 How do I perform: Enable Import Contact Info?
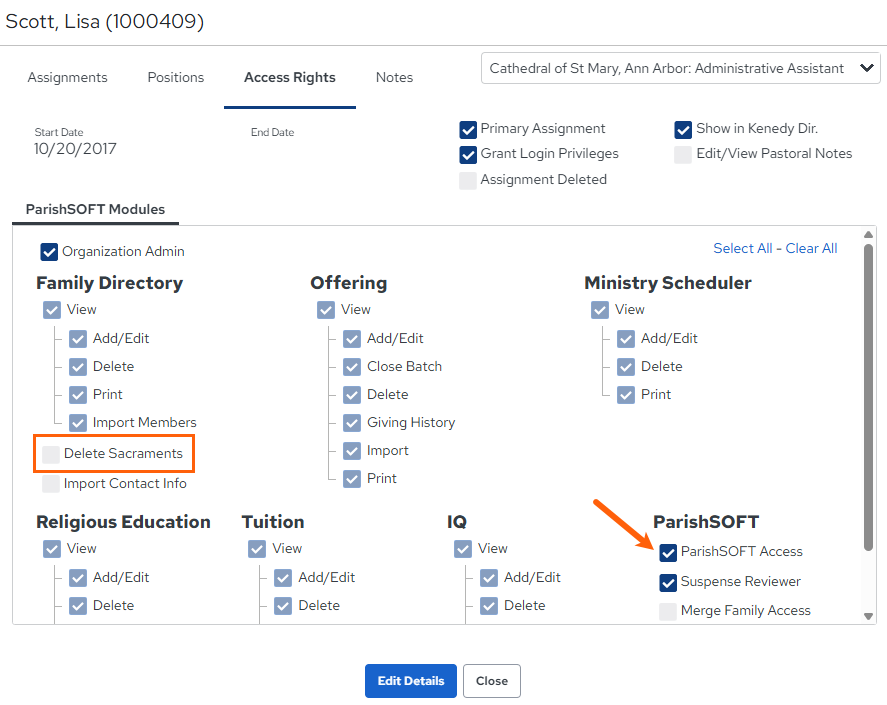coord(51,484)
